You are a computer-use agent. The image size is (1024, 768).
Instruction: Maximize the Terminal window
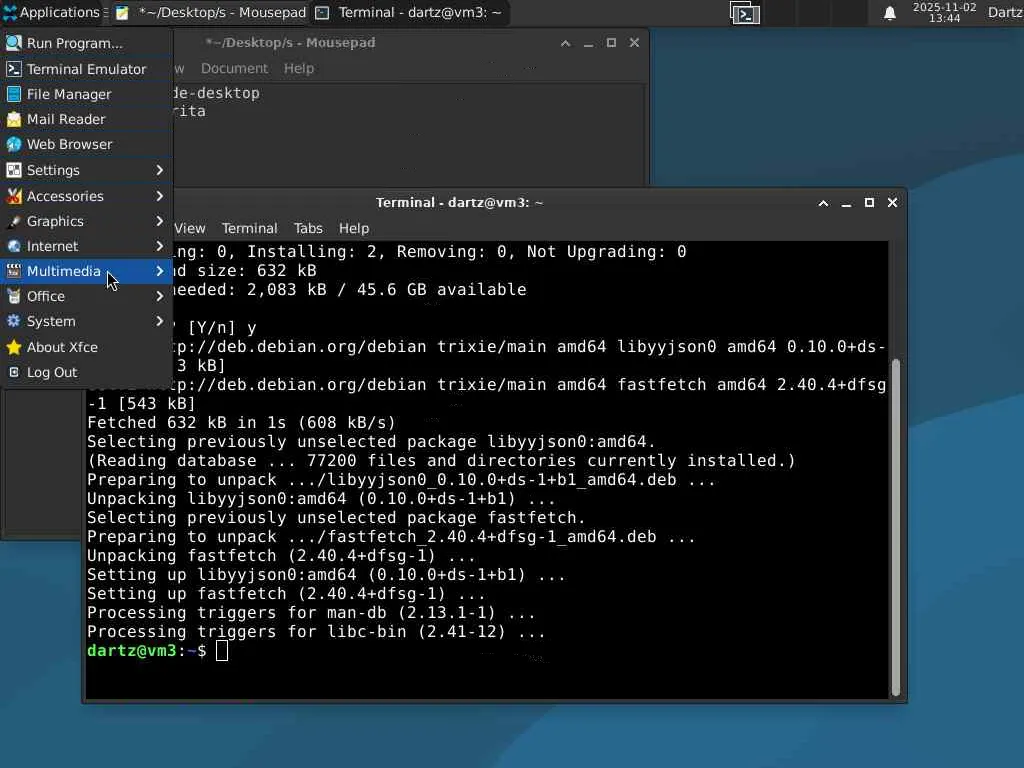(x=869, y=203)
